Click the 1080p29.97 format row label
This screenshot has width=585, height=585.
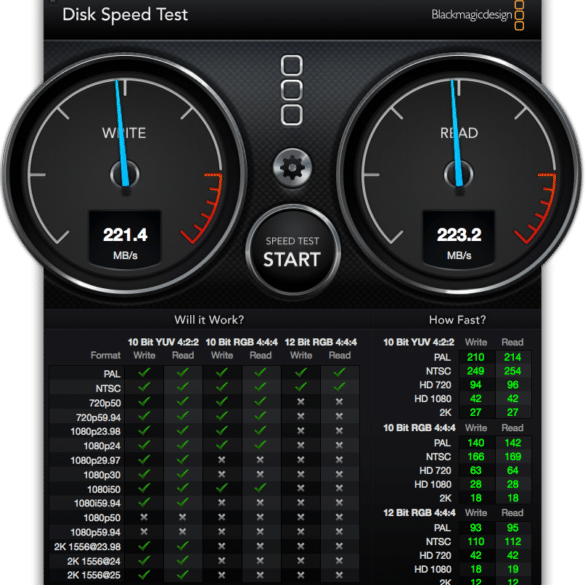(96, 460)
